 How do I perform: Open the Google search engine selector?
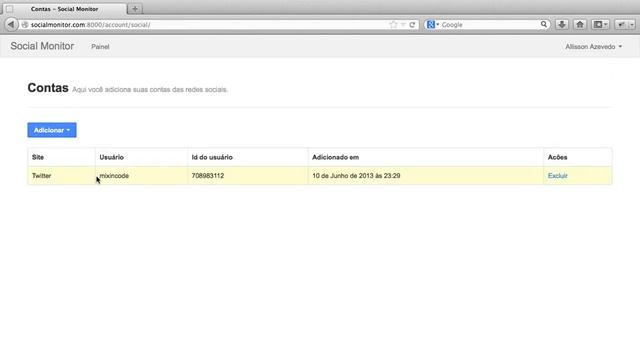tap(433, 24)
